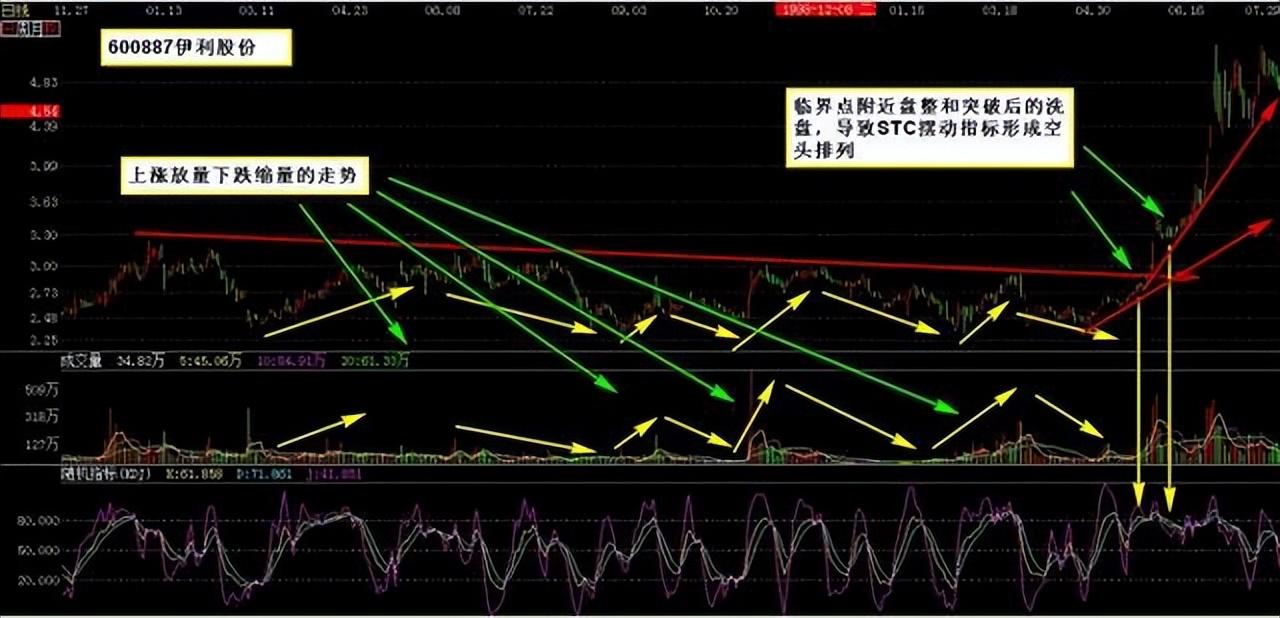Click the period selector icons below 日线
1280x618 pixels.
30,29
